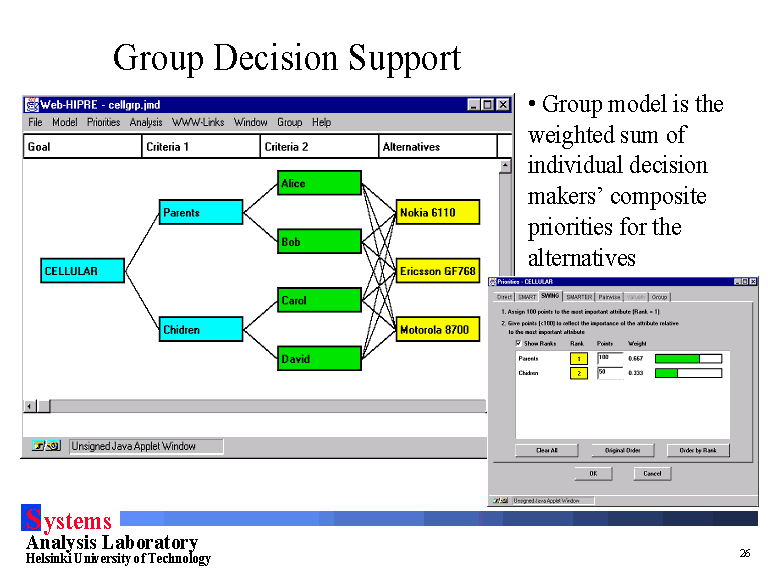Toggle the Show Ranks checkbox
This screenshot has width=768, height=576.
[x=518, y=342]
